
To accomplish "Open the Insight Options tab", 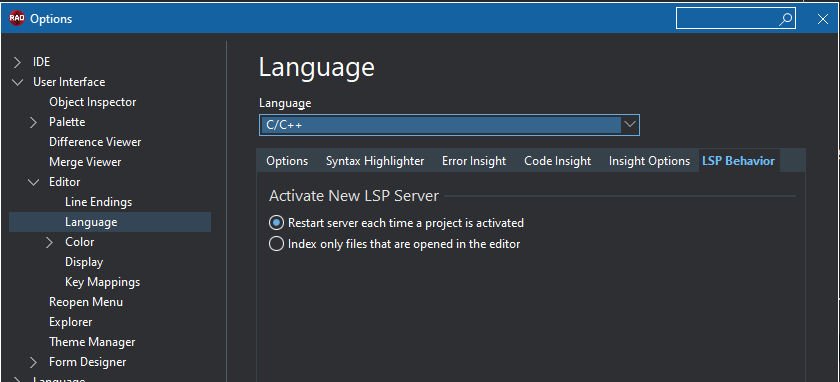I will 649,161.
